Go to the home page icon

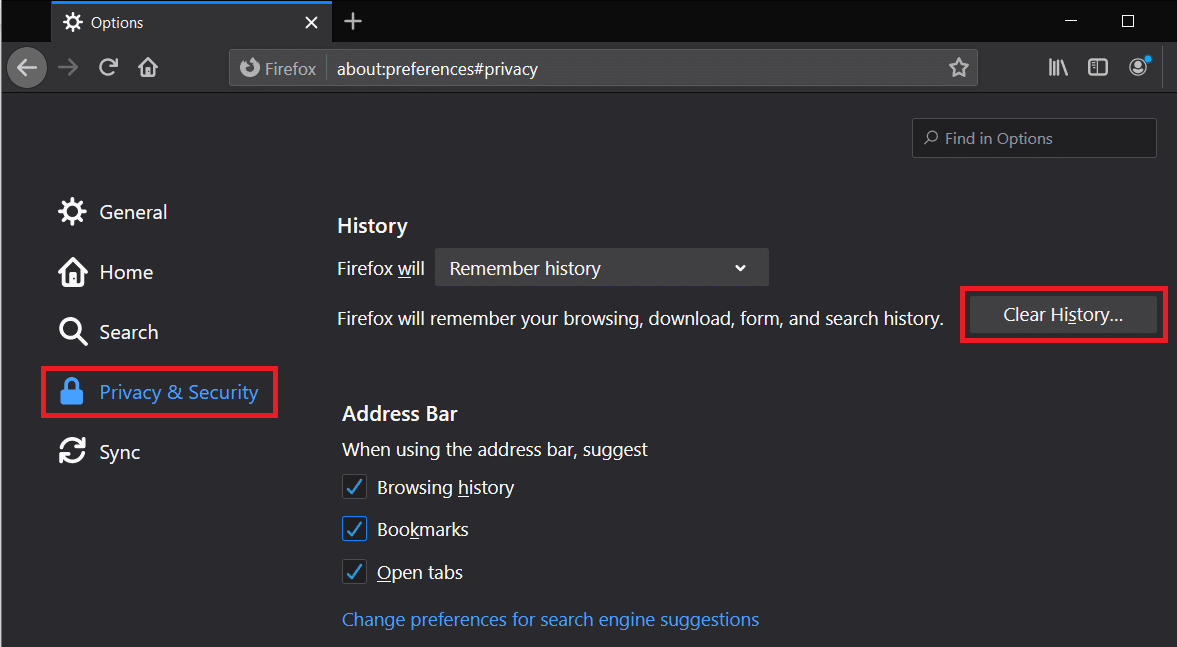tap(148, 68)
